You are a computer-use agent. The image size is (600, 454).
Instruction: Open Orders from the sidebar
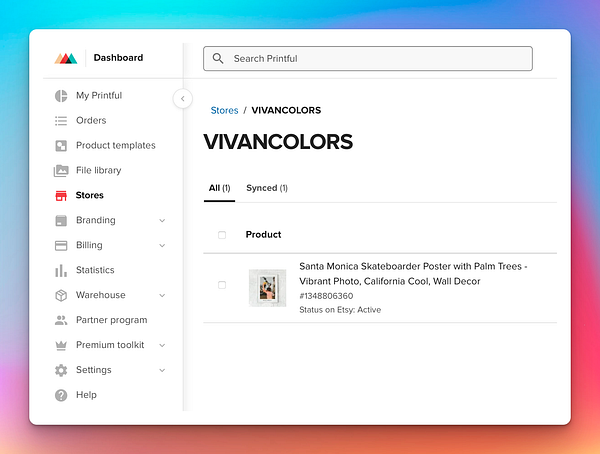pos(91,120)
